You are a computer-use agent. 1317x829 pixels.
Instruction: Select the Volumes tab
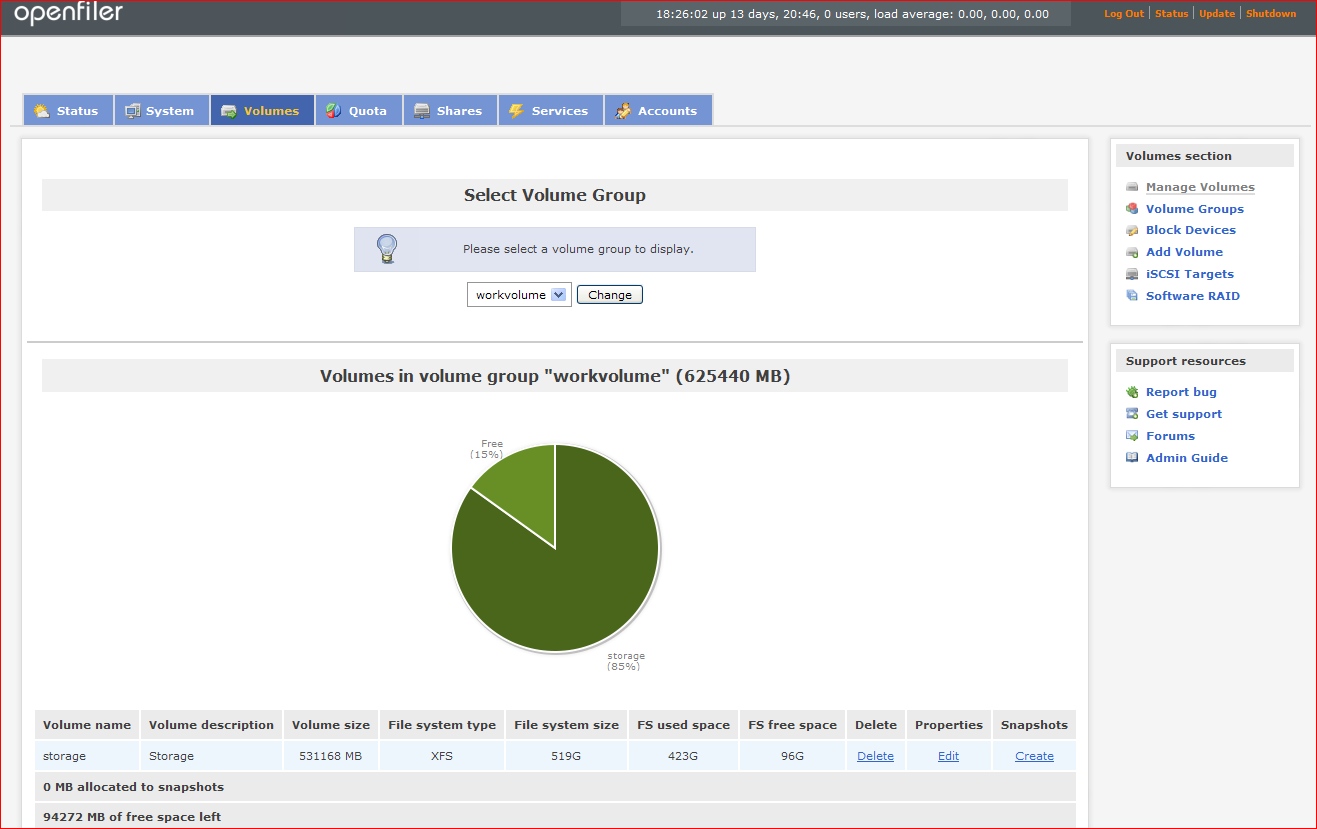[x=262, y=111]
